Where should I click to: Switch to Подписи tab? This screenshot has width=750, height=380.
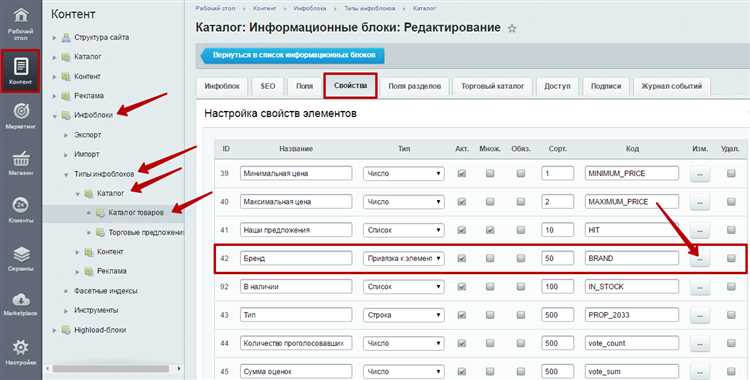(606, 87)
